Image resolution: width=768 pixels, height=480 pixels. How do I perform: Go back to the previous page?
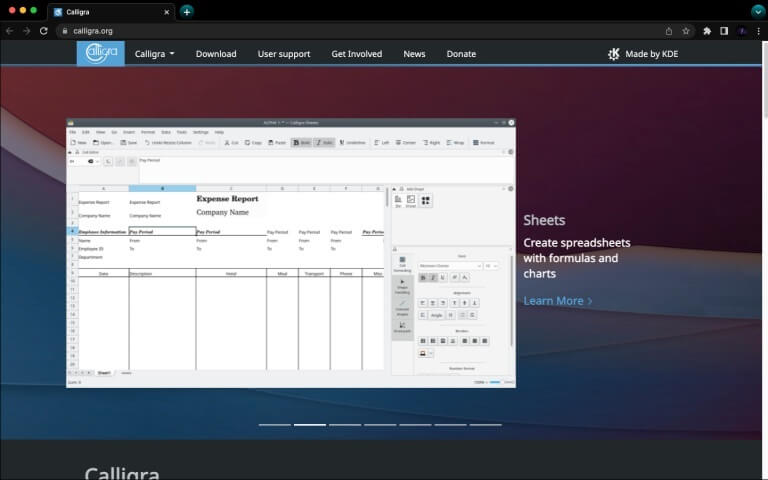[9, 31]
